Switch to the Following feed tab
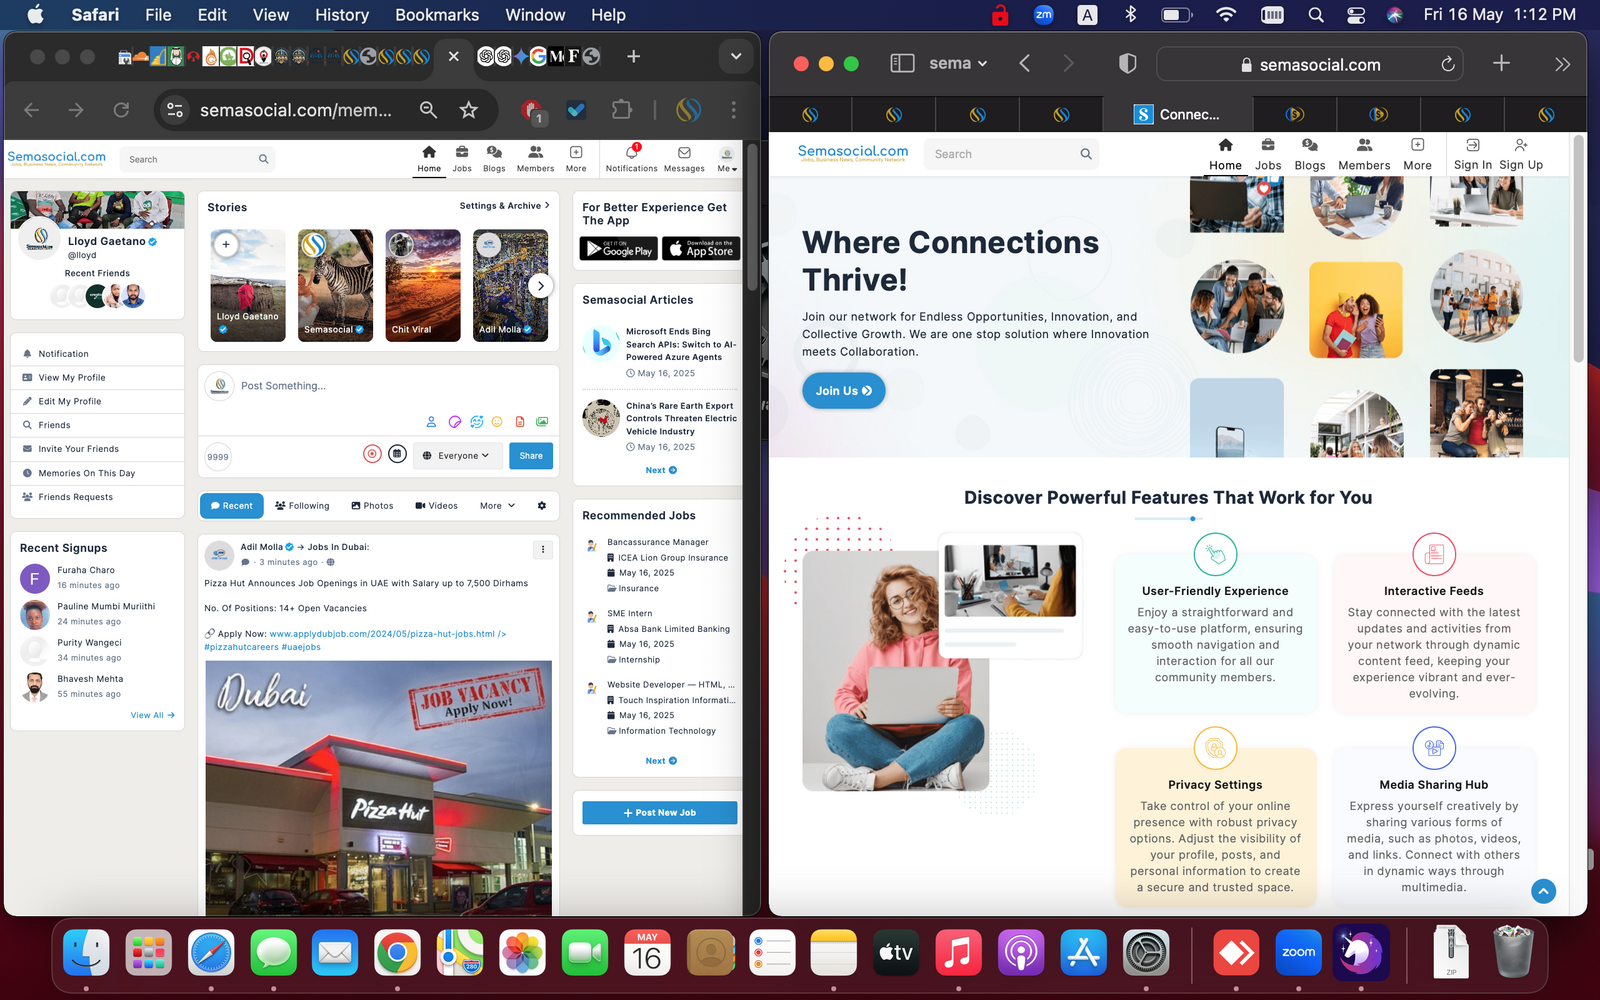 coord(302,506)
